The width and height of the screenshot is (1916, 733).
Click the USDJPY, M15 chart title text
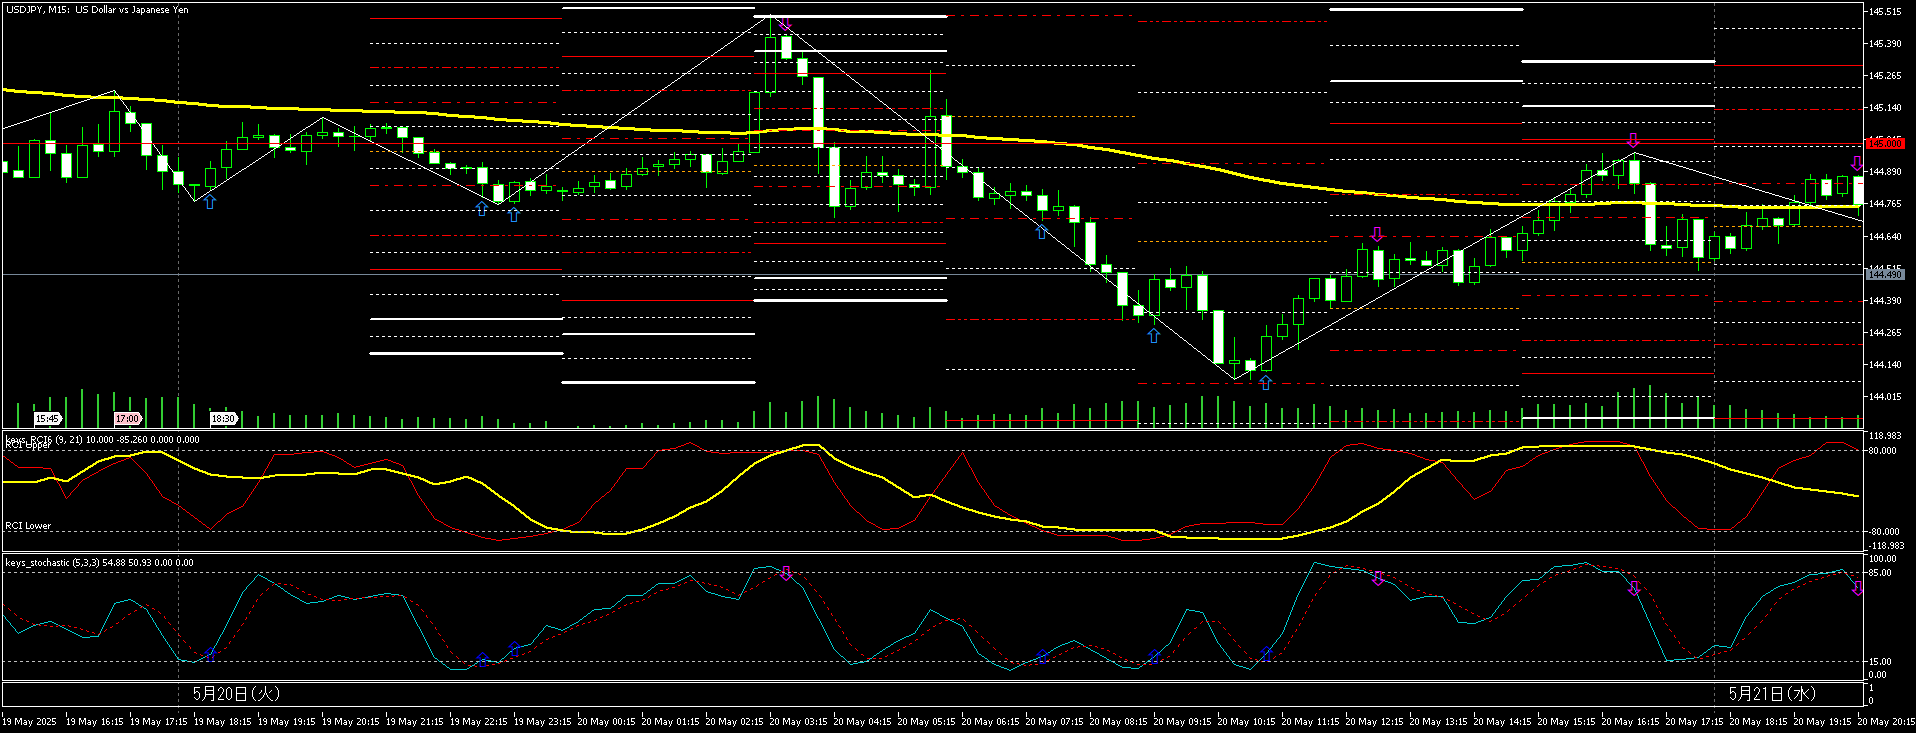coord(96,10)
